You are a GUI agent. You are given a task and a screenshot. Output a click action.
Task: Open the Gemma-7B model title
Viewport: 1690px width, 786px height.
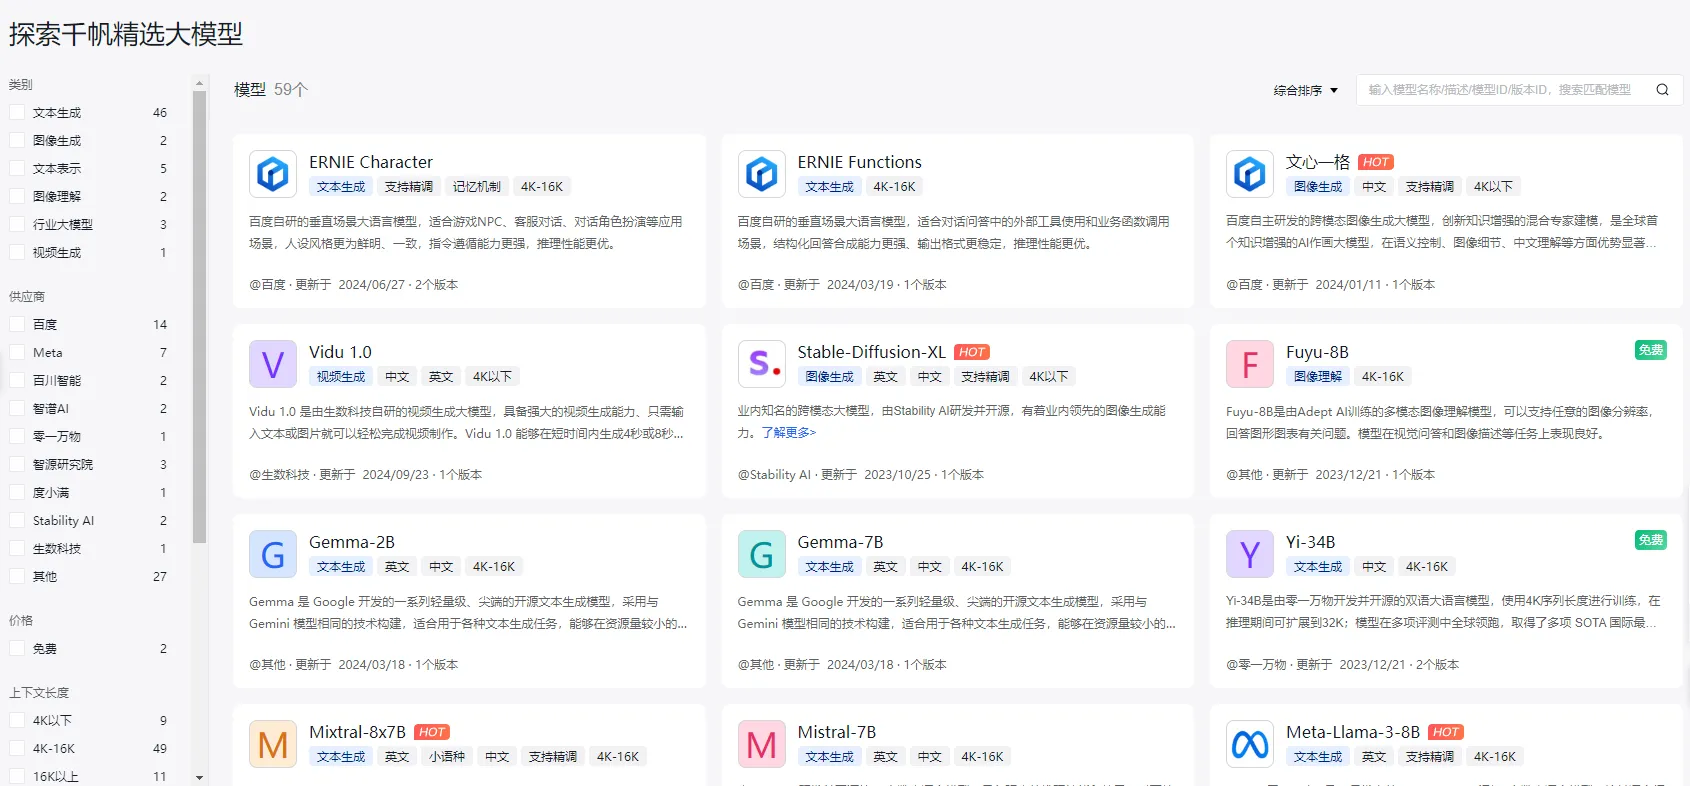coord(840,542)
